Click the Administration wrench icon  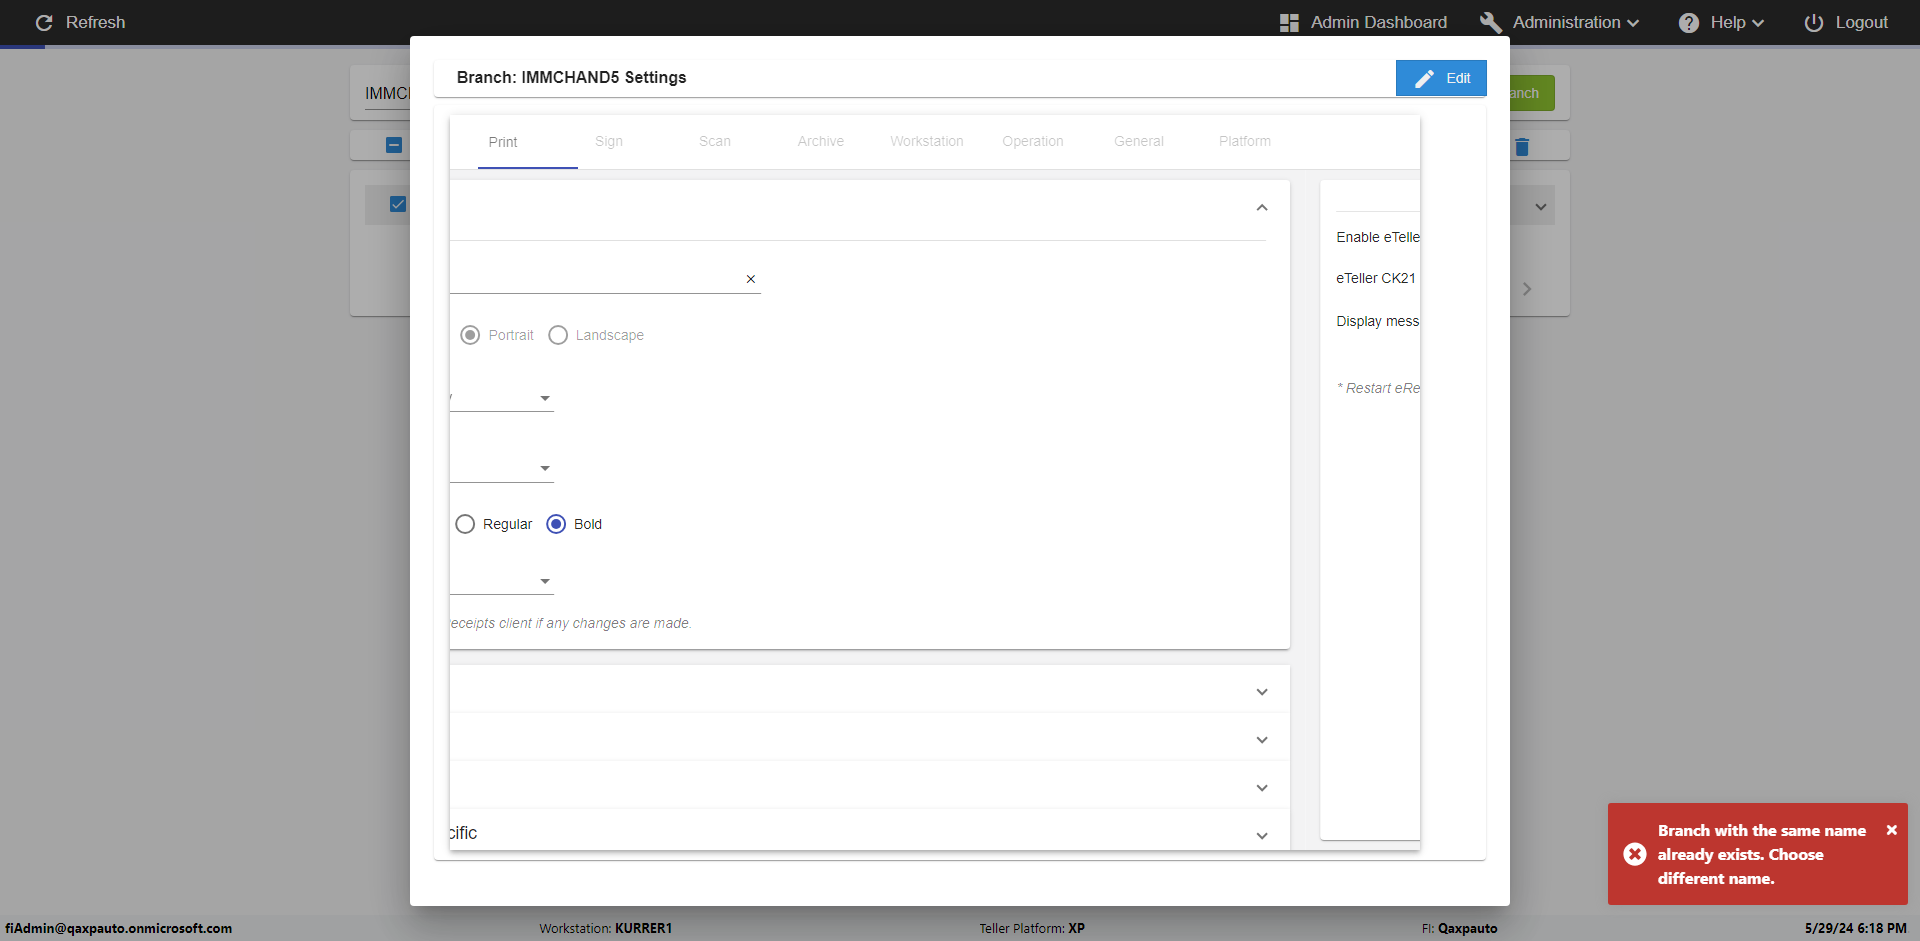coord(1490,23)
